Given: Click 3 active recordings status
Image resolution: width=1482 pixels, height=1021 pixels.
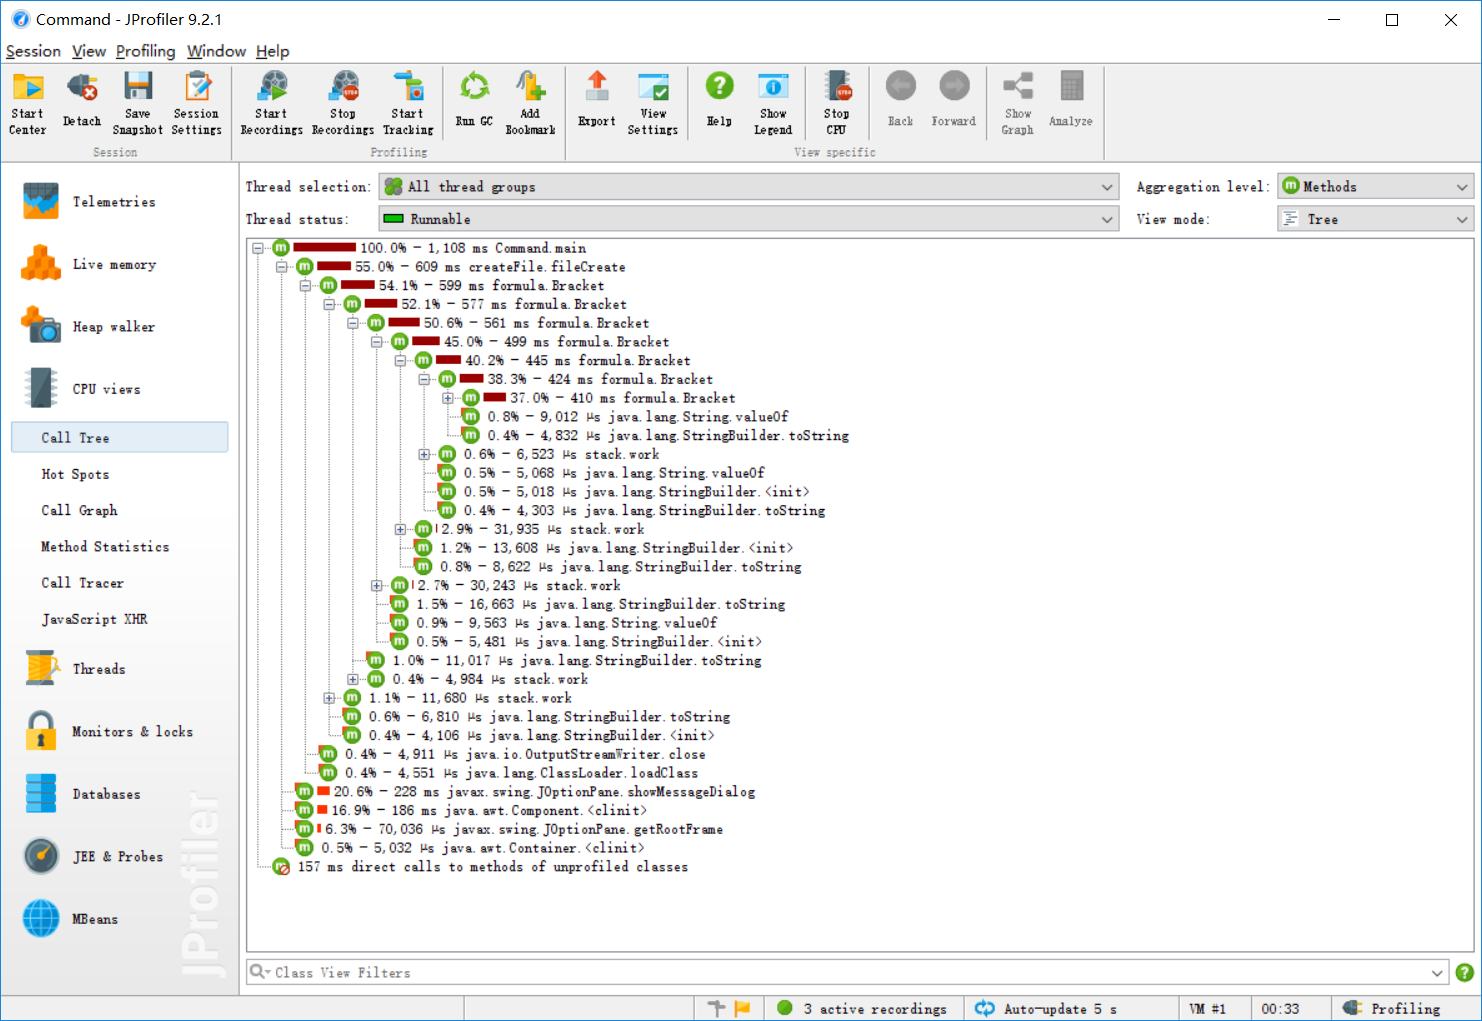Looking at the screenshot, I should [x=862, y=1009].
